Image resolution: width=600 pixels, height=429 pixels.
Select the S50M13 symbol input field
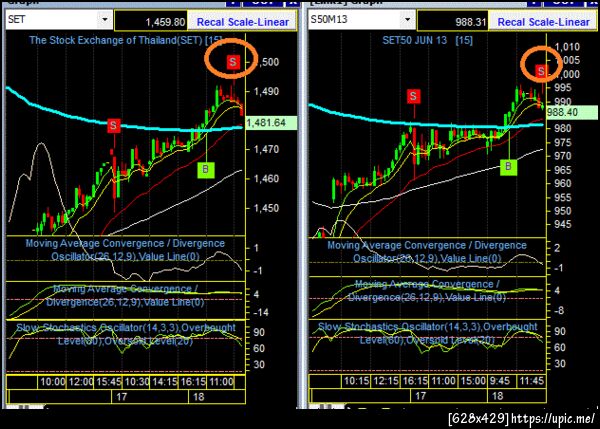(355, 19)
